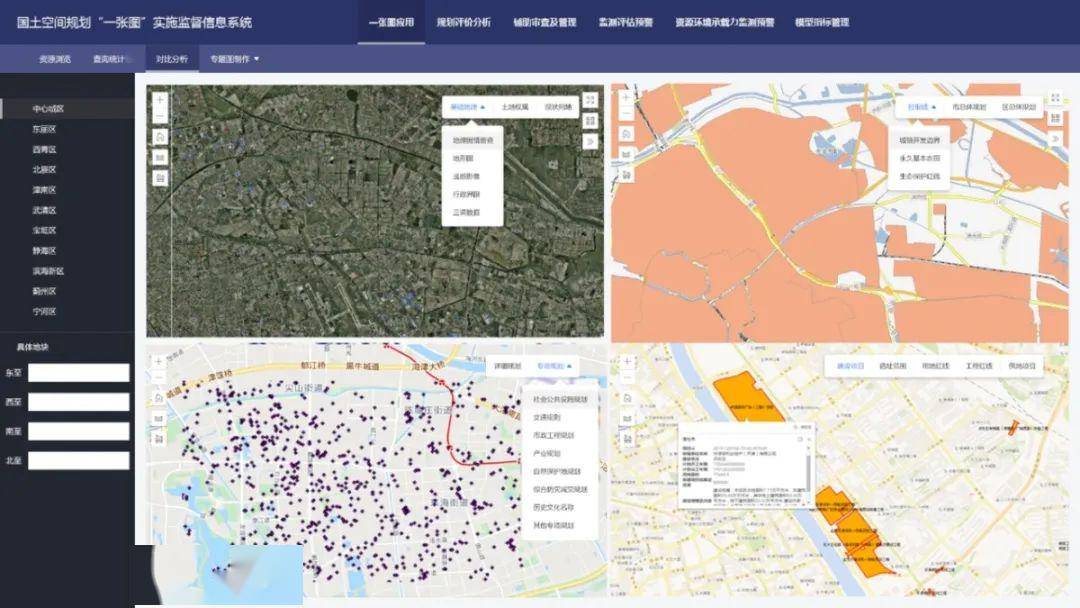Click fullscreen icon on satellite map panel
Image resolution: width=1080 pixels, height=608 pixels.
[590, 100]
